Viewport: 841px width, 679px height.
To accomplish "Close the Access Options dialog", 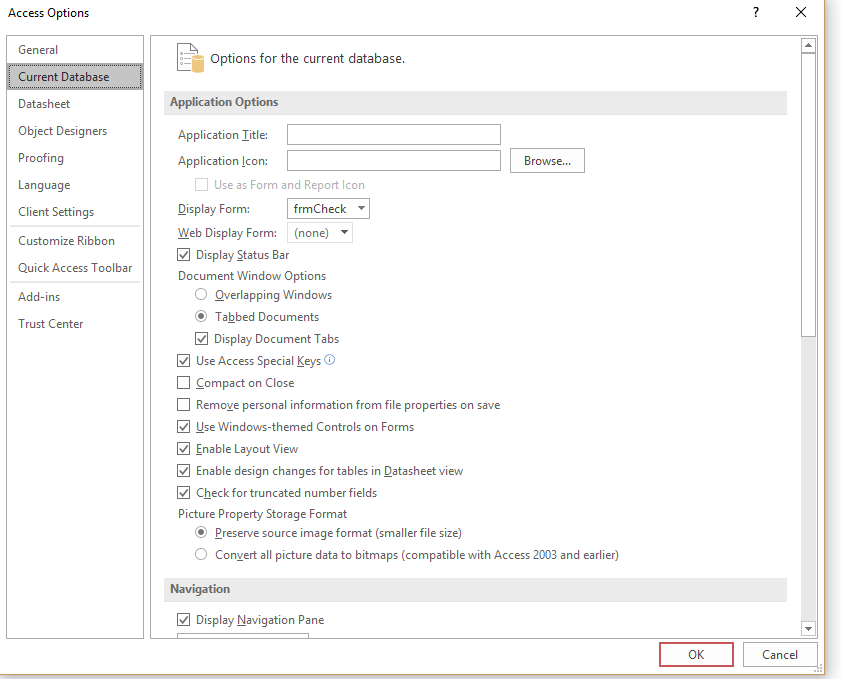I will click(x=801, y=12).
